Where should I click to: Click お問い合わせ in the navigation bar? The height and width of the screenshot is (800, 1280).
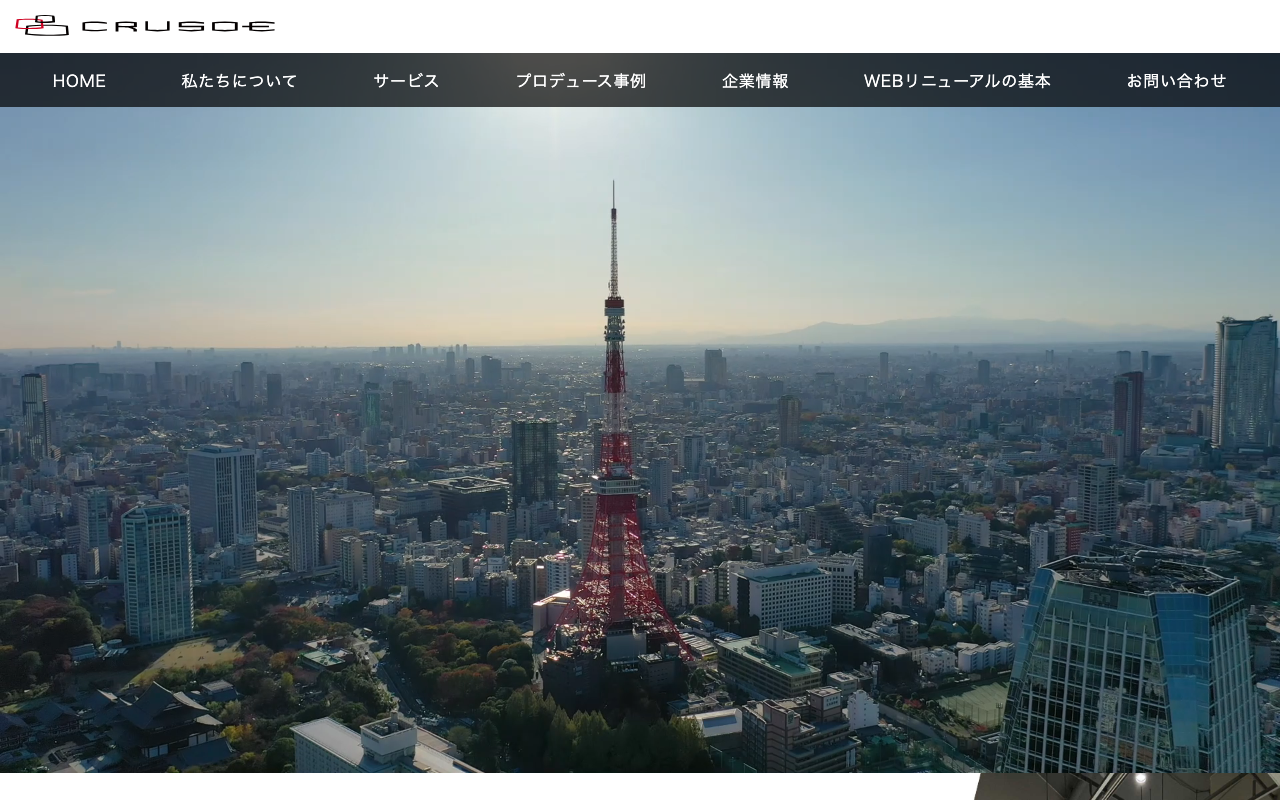[1176, 81]
